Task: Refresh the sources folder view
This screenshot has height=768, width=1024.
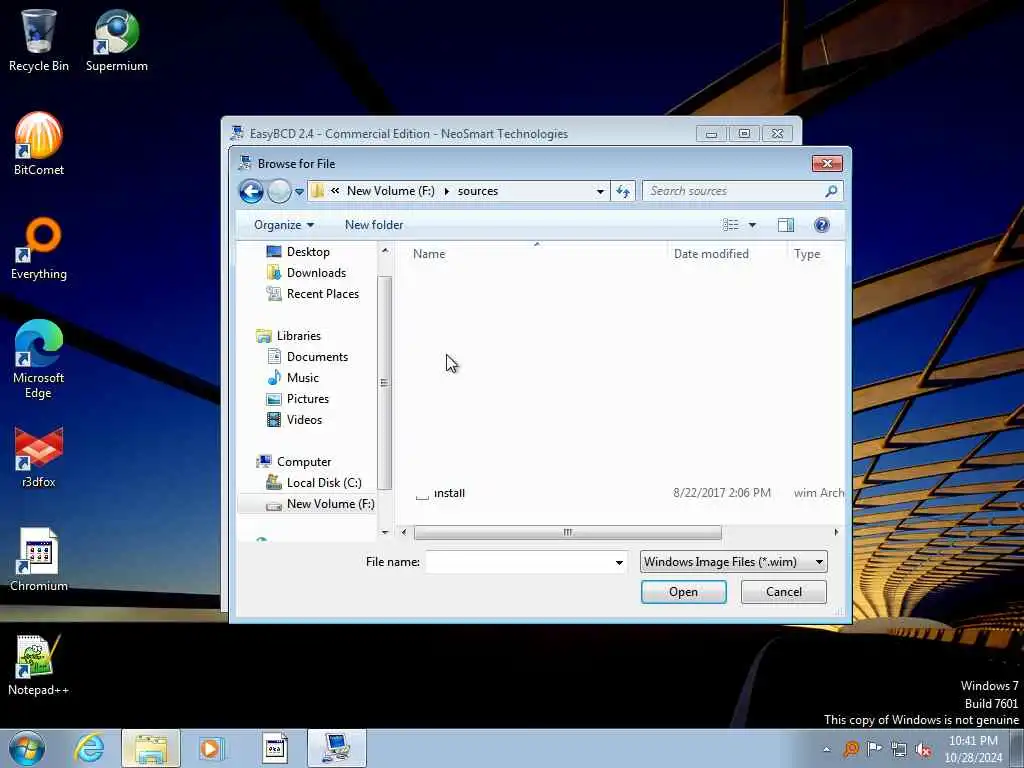Action: coord(623,191)
